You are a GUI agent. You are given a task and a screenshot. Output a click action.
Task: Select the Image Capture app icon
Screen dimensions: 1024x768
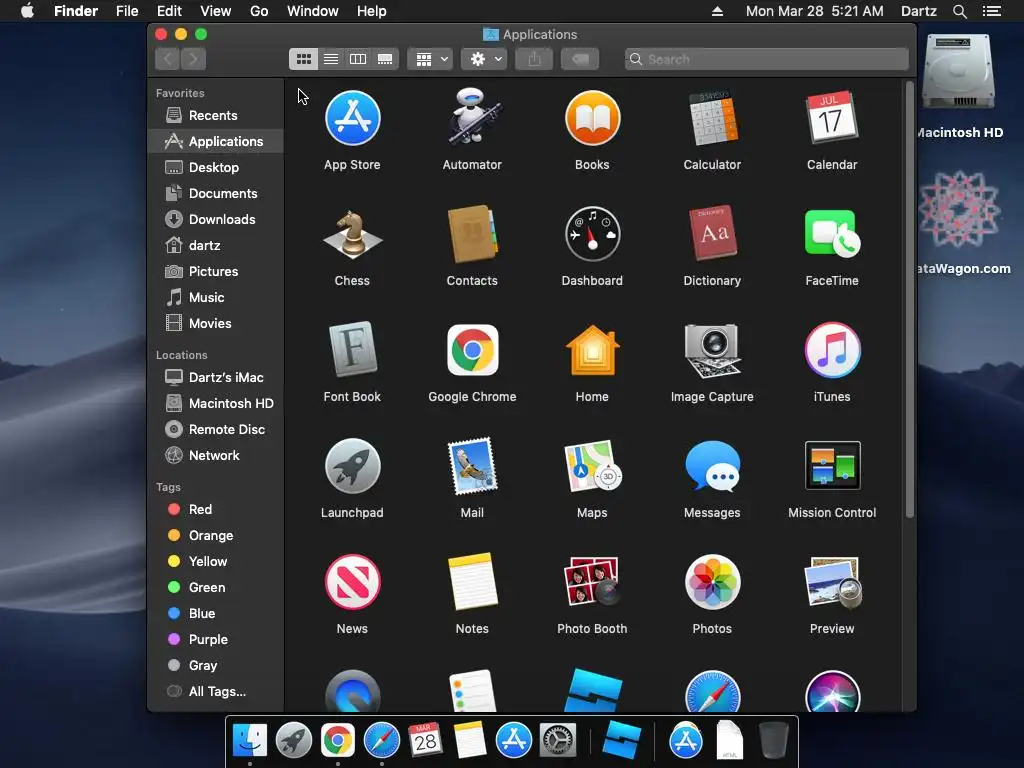(712, 350)
